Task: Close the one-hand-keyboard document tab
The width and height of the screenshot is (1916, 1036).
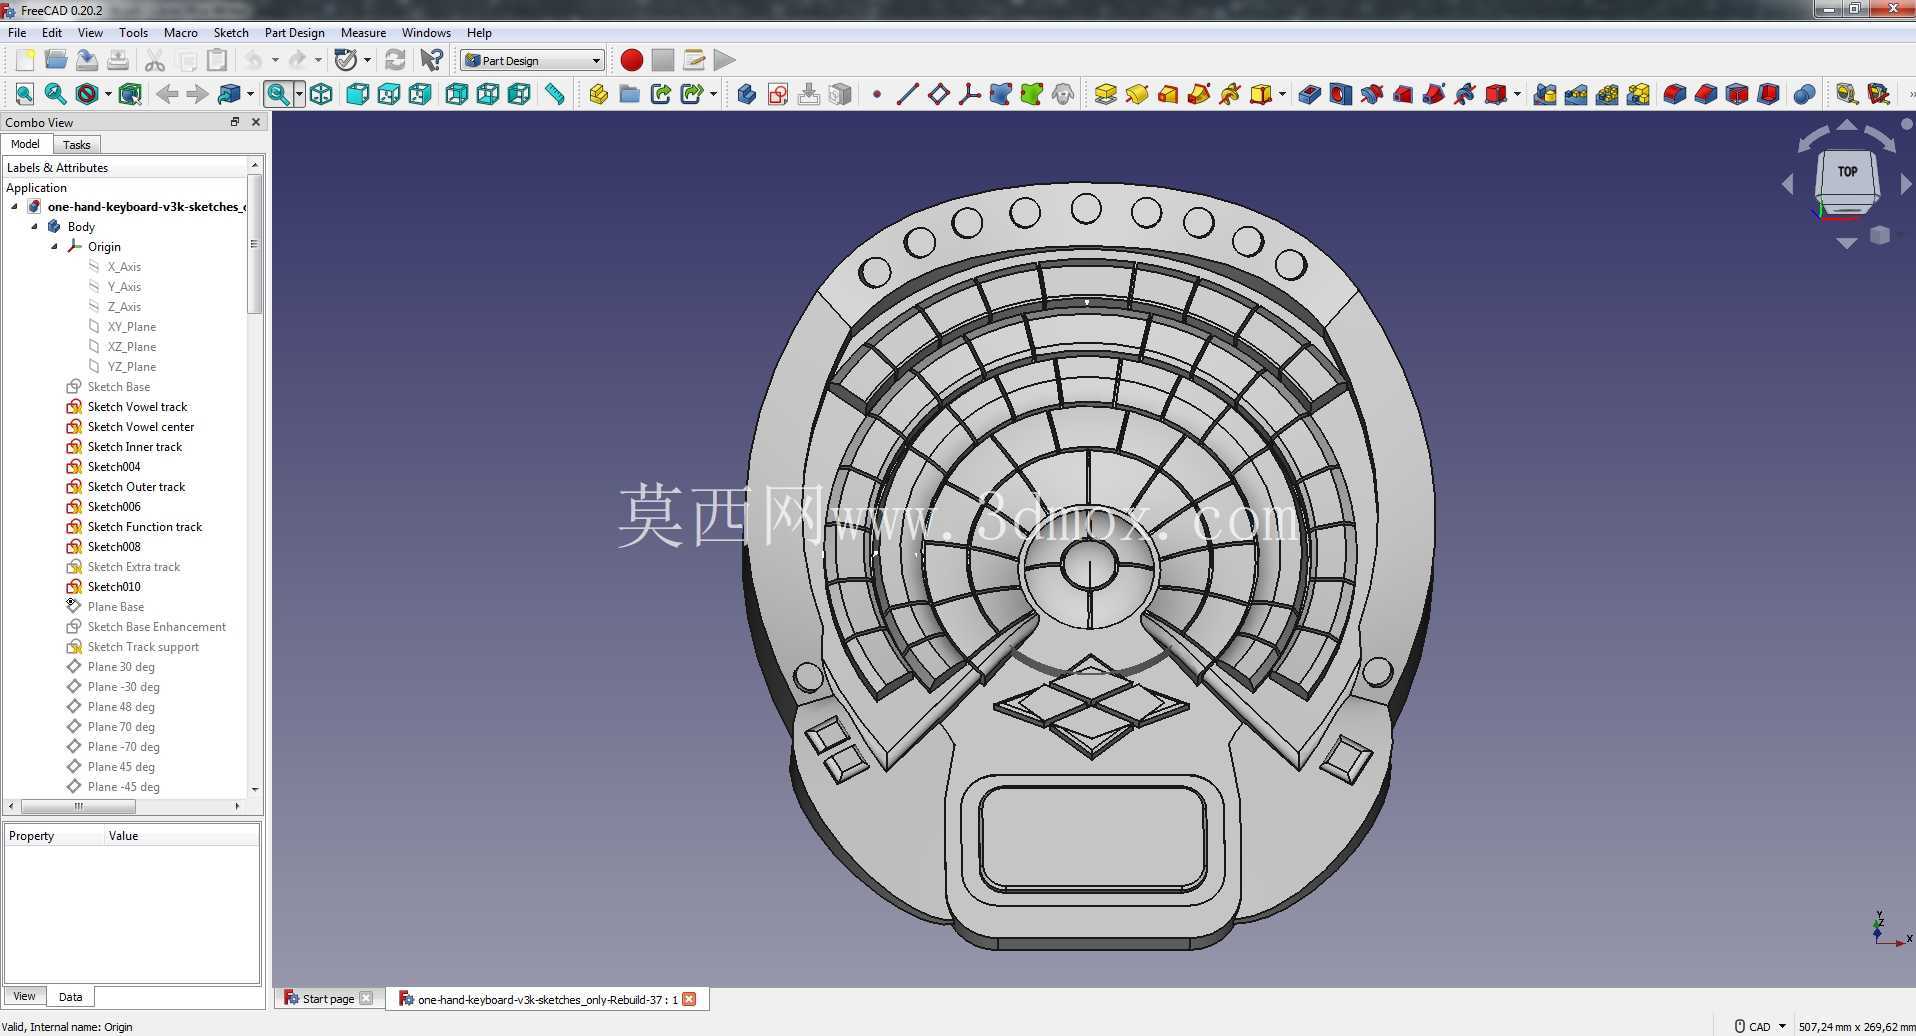Action: coord(689,999)
